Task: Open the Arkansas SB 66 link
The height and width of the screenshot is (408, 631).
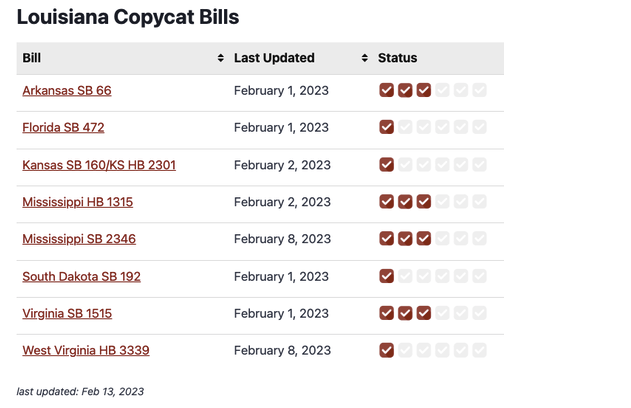Action: (67, 91)
